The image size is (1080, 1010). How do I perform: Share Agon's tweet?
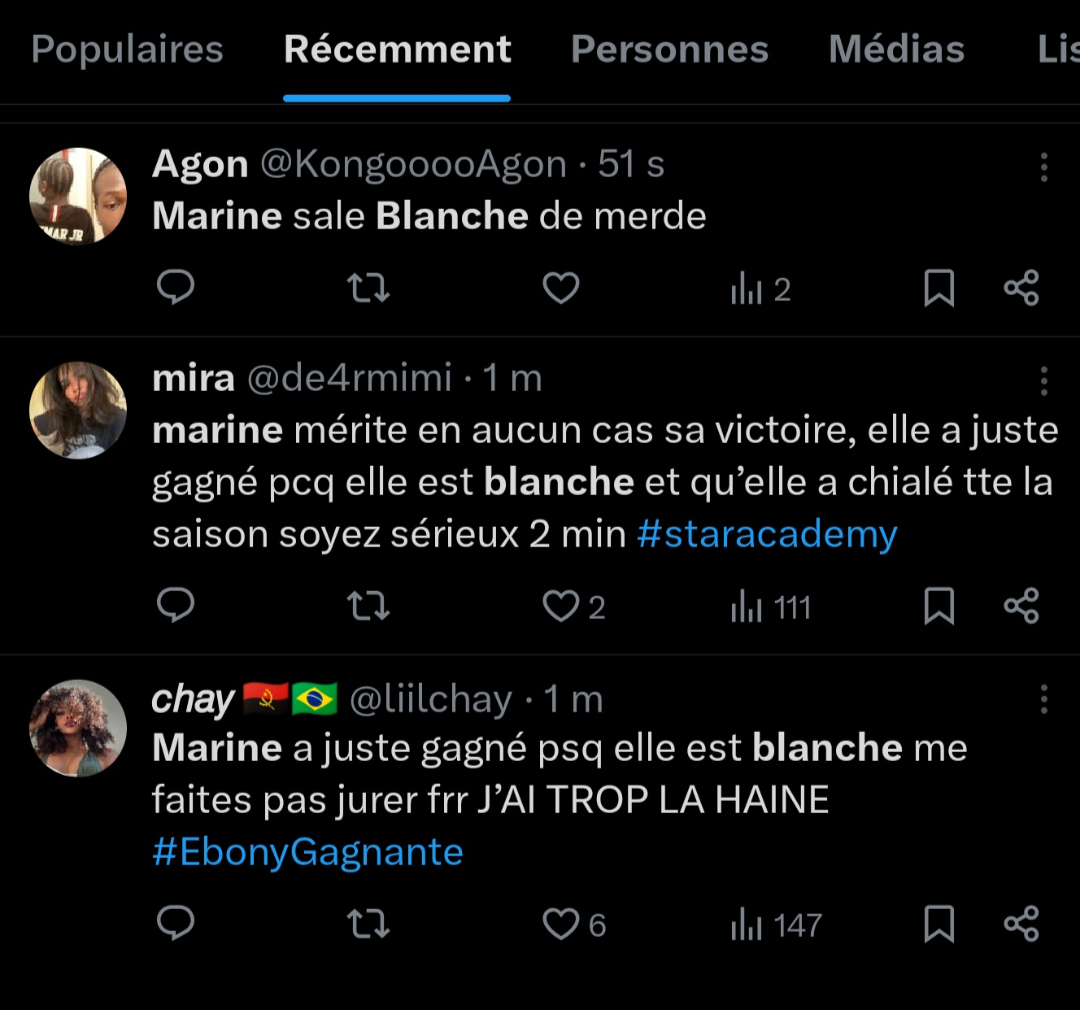pos(1021,289)
